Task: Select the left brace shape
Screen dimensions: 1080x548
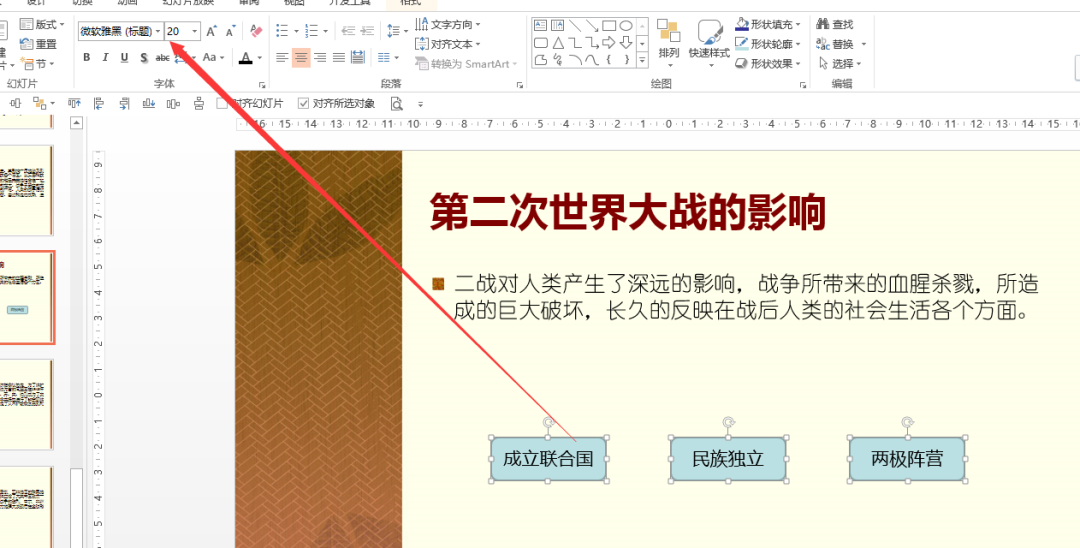Action: [610, 60]
